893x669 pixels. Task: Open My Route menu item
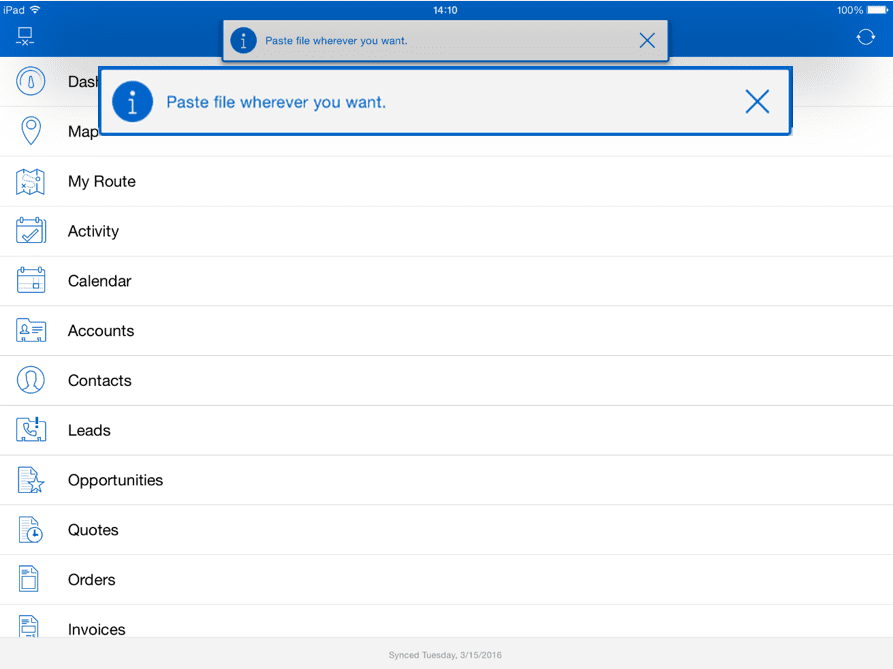(x=446, y=182)
